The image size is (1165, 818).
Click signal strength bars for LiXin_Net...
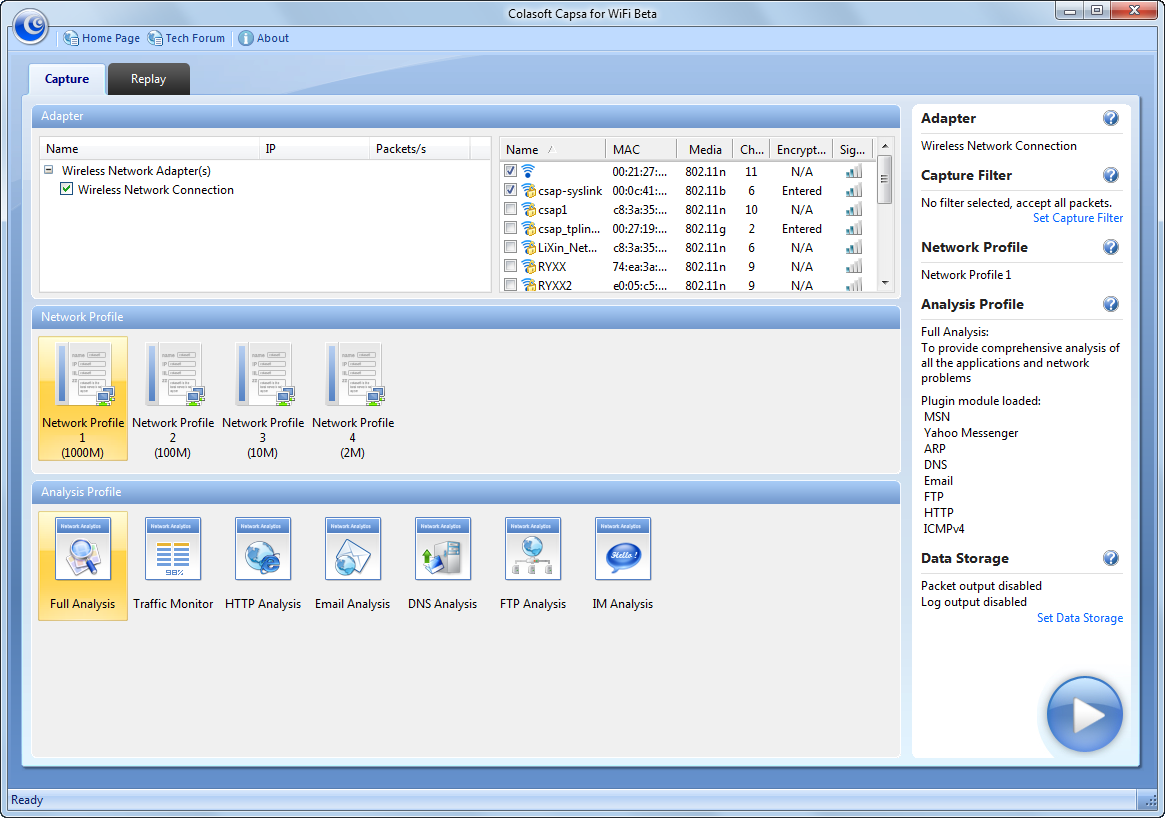click(x=854, y=247)
